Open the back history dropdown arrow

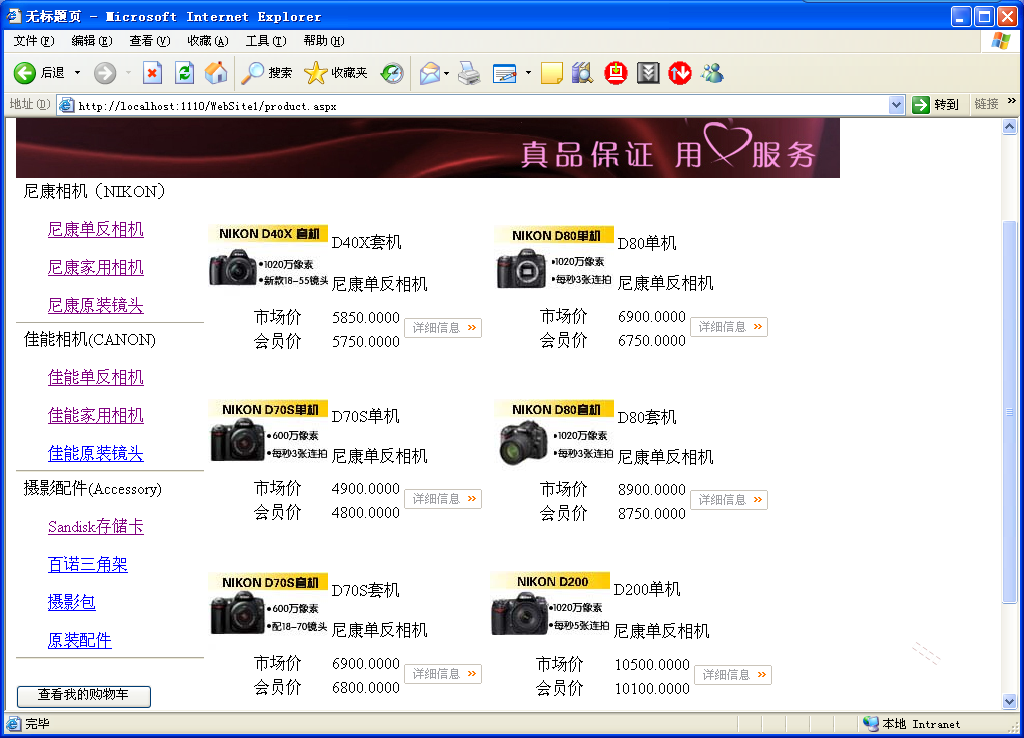click(x=77, y=72)
